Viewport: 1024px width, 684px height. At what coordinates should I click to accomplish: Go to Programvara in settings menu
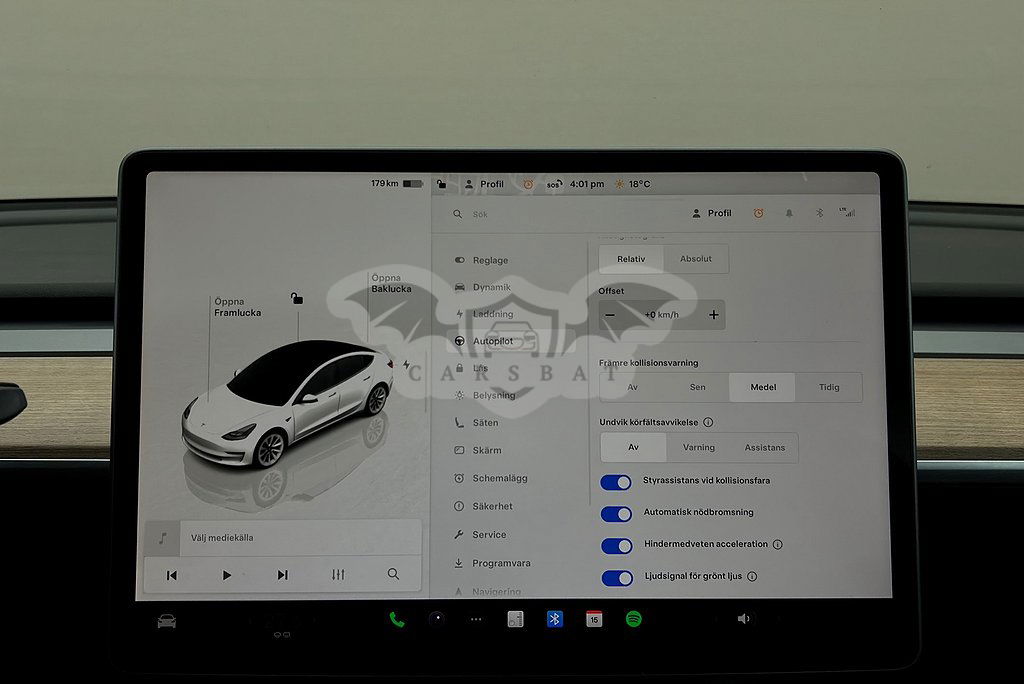500,563
